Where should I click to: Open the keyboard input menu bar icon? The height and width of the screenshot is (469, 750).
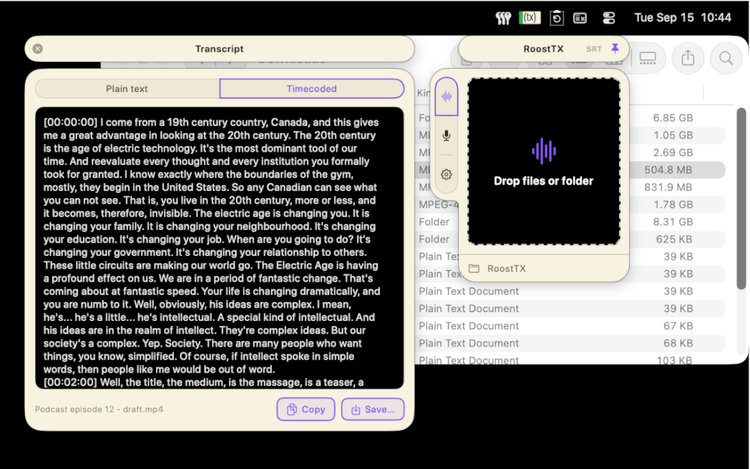(580, 18)
